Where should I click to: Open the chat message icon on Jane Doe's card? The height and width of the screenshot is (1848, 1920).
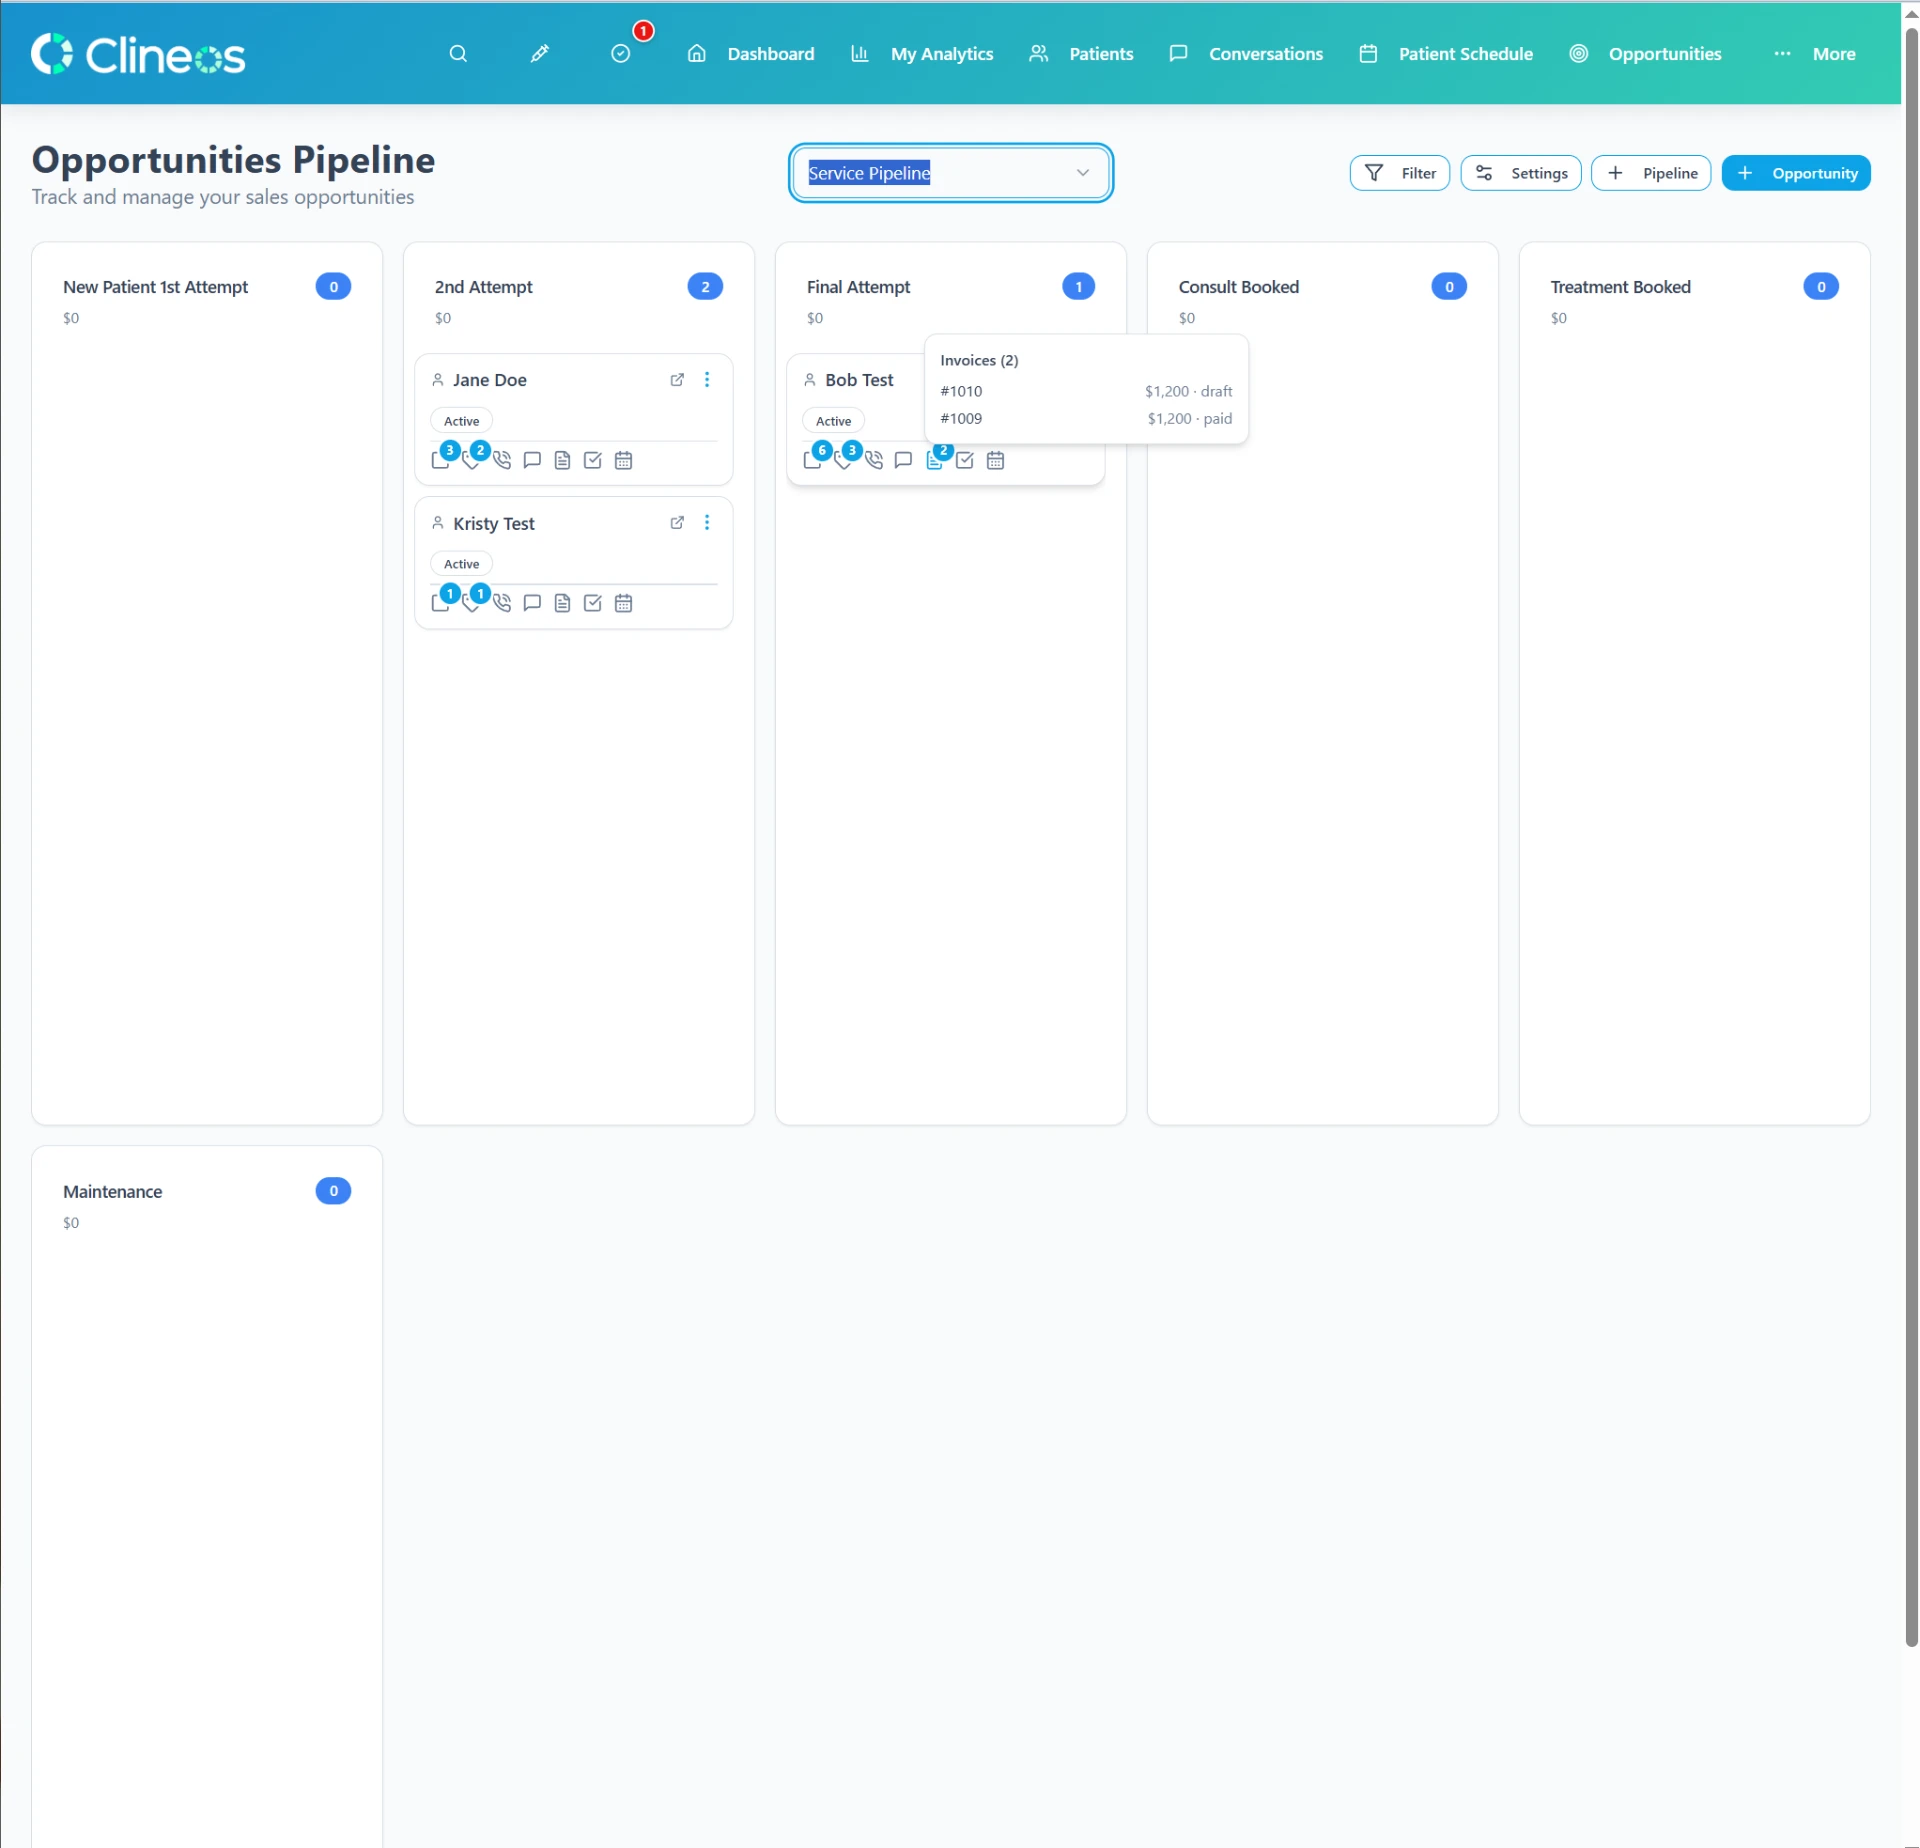tap(532, 461)
